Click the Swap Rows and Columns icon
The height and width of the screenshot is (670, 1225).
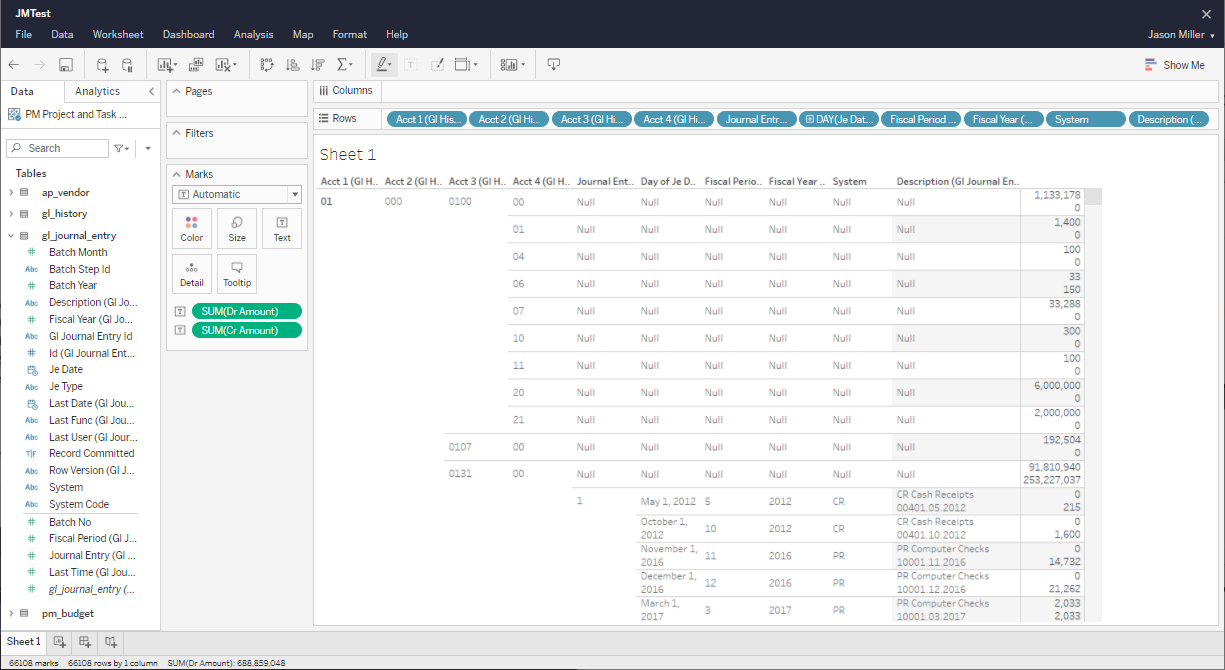point(267,65)
